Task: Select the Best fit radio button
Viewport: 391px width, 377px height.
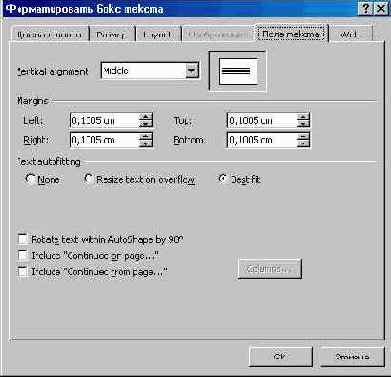Action: pos(222,179)
